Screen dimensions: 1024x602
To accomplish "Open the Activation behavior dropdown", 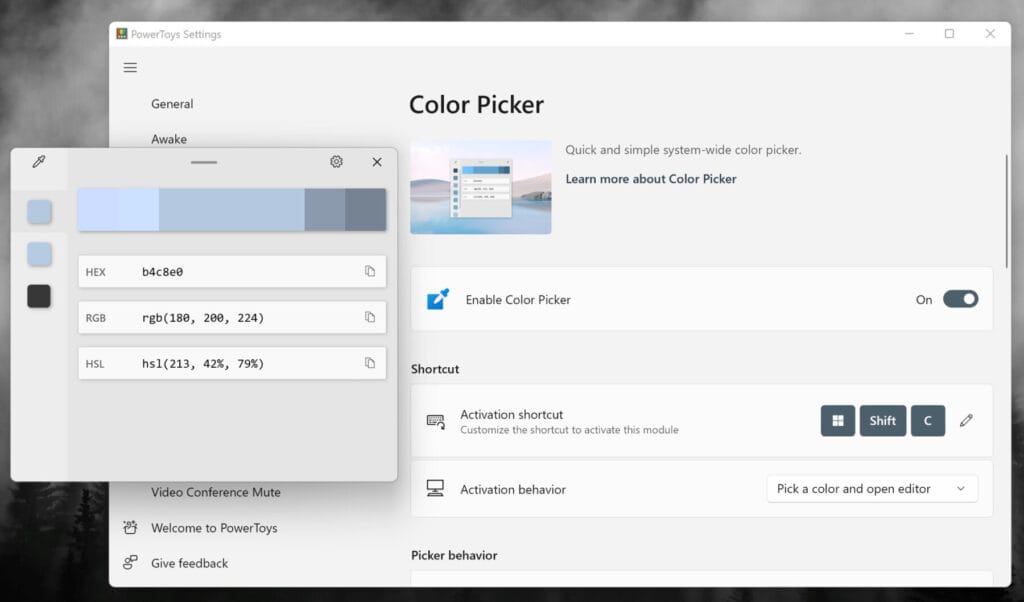I will tap(872, 488).
